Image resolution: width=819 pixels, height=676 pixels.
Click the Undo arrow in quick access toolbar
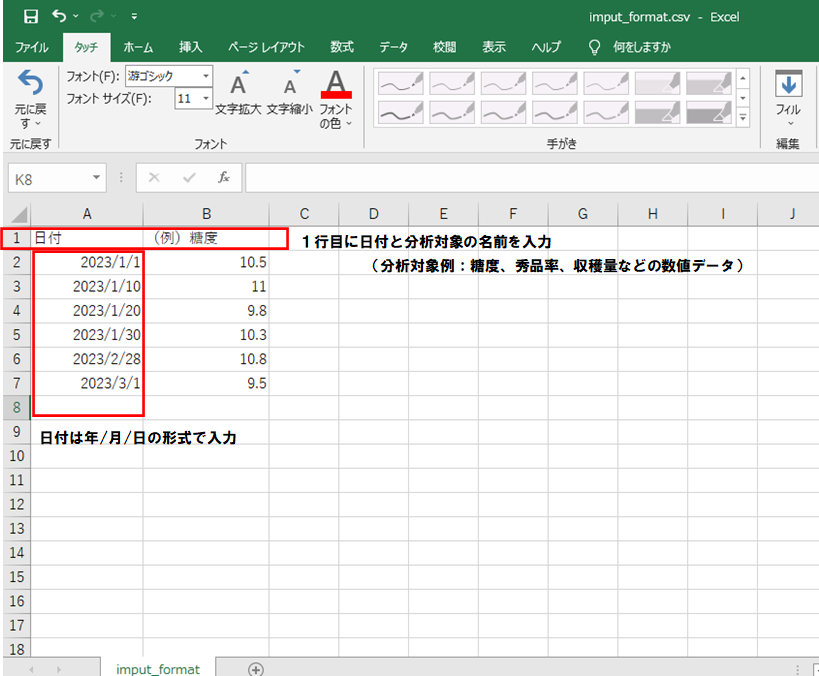[58, 16]
